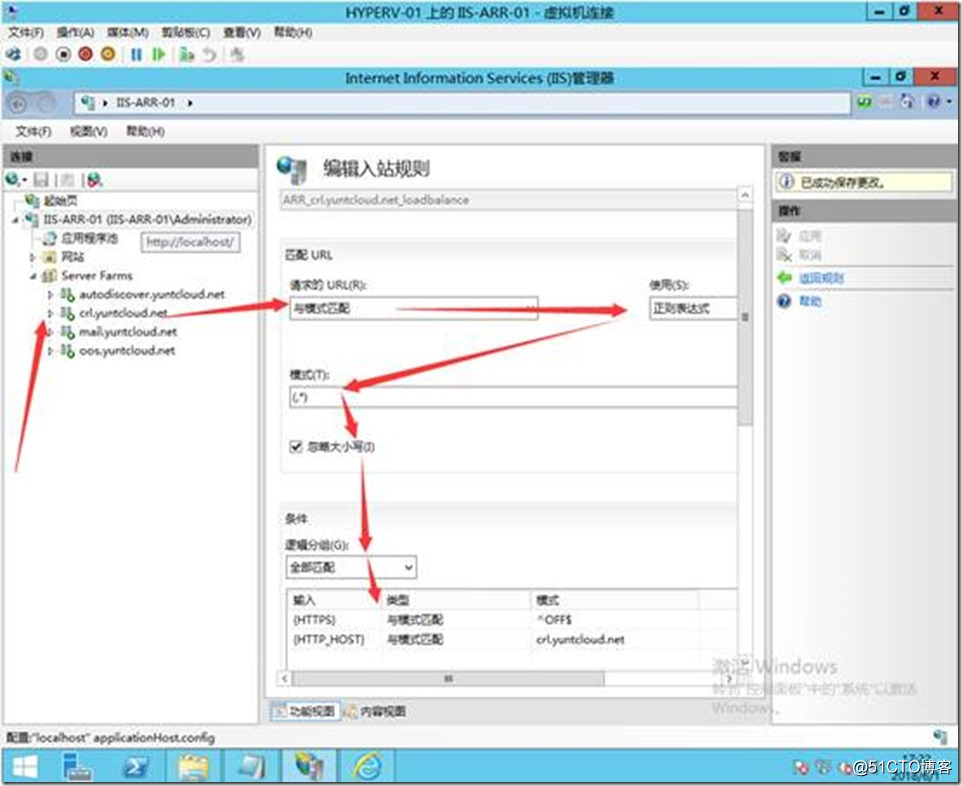
Task: Select crl.yuntcloud.net server farm
Action: 123,313
